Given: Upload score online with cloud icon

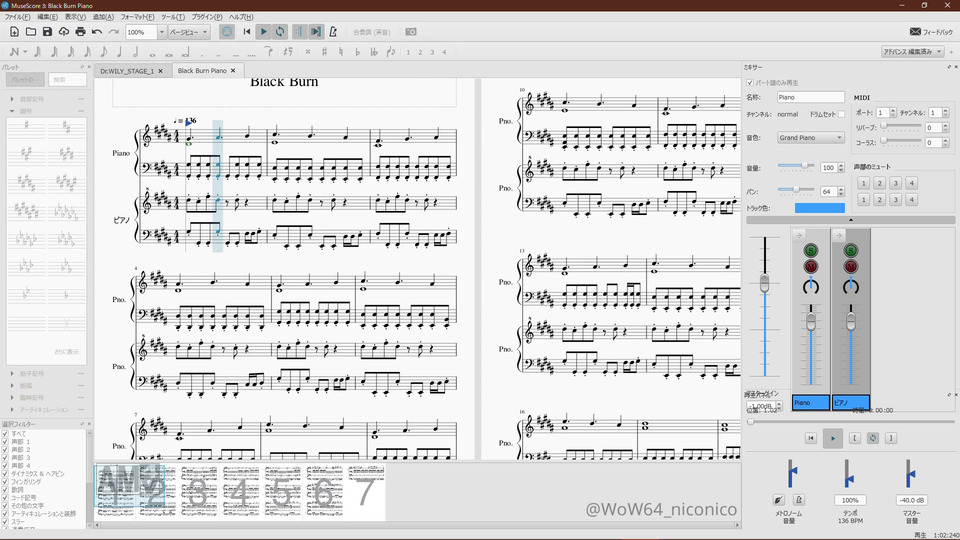Looking at the screenshot, I should tap(64, 32).
